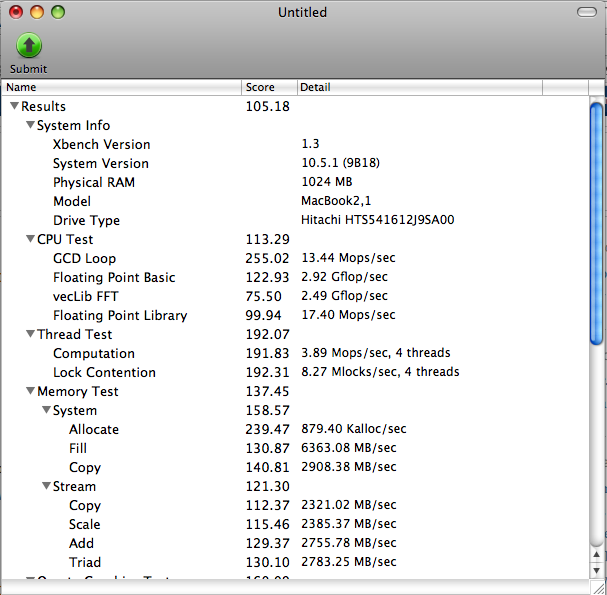Click the Detail column header
The width and height of the screenshot is (607, 595).
[x=420, y=87]
